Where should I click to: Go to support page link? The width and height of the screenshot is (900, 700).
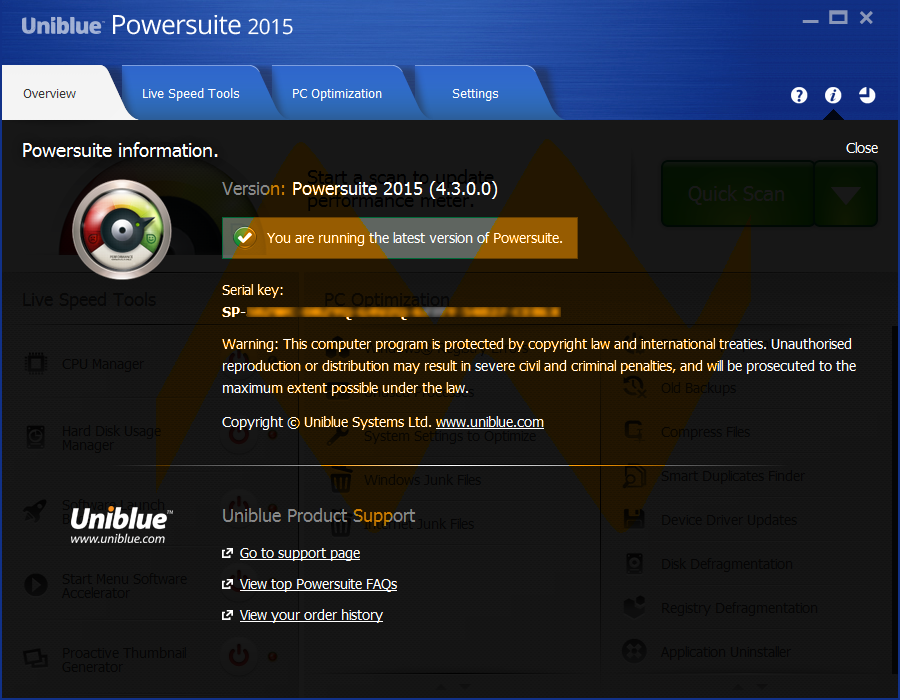300,553
